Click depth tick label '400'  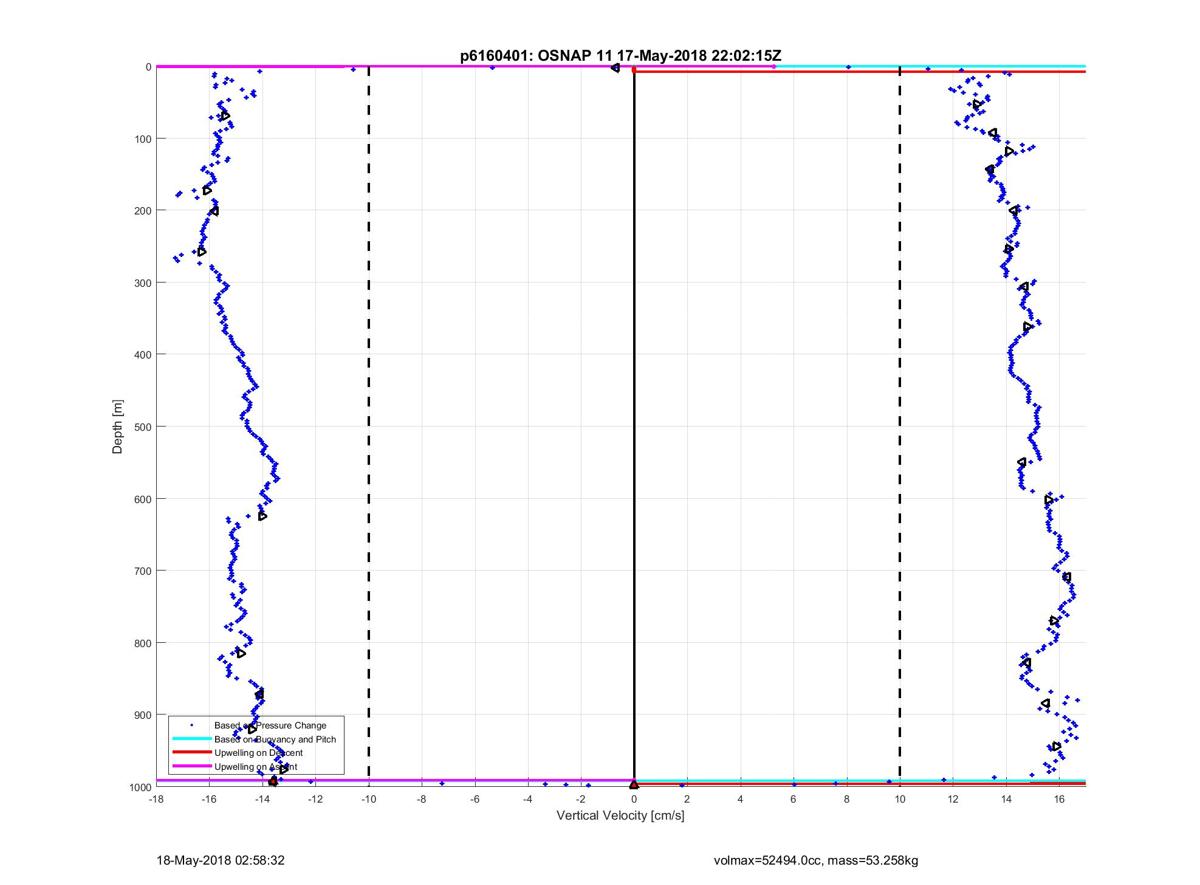tap(141, 355)
